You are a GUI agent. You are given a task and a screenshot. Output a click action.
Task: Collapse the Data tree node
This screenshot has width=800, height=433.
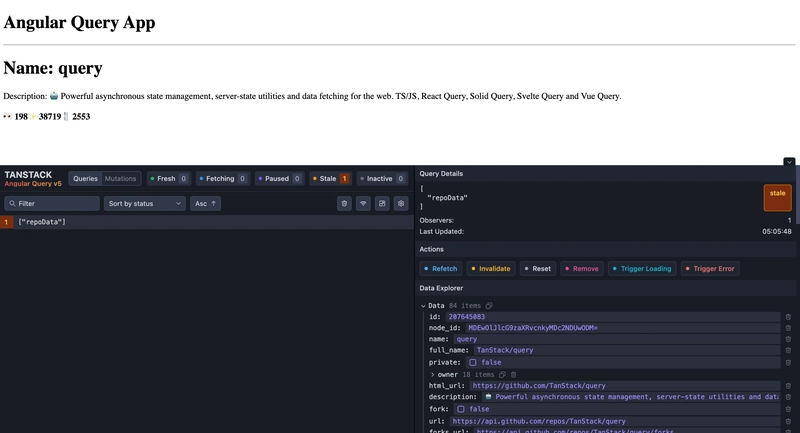[x=423, y=305]
